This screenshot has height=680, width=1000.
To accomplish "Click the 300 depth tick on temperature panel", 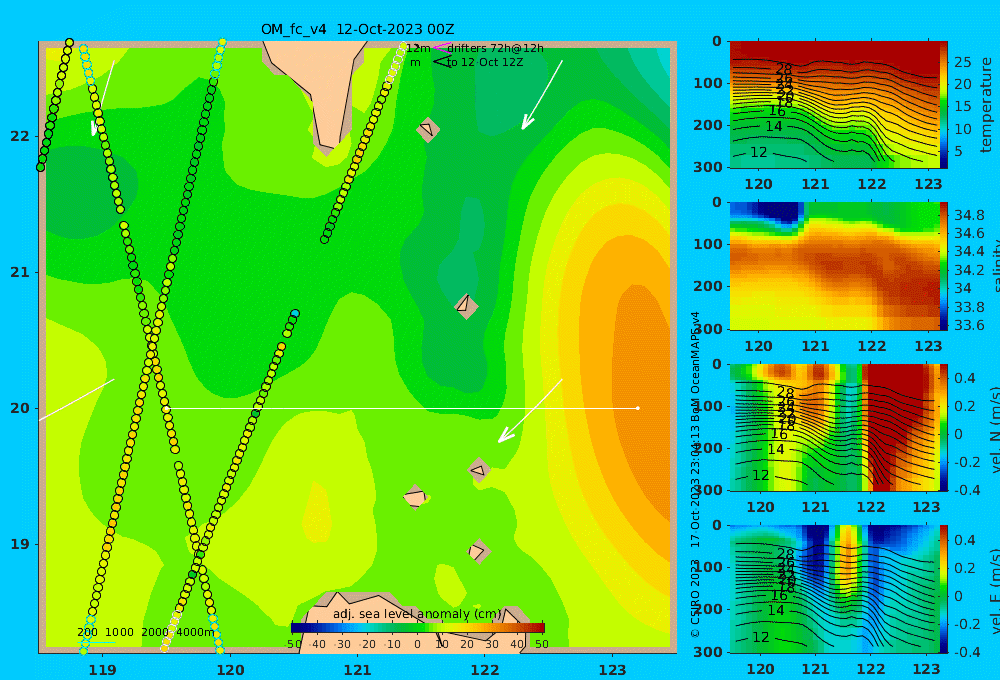I will pyautogui.click(x=708, y=166).
